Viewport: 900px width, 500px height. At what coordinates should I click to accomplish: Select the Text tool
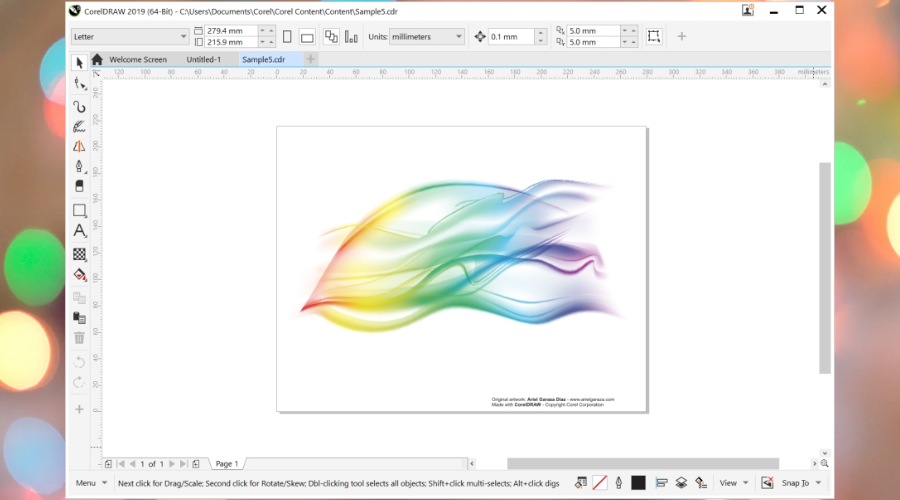click(79, 231)
